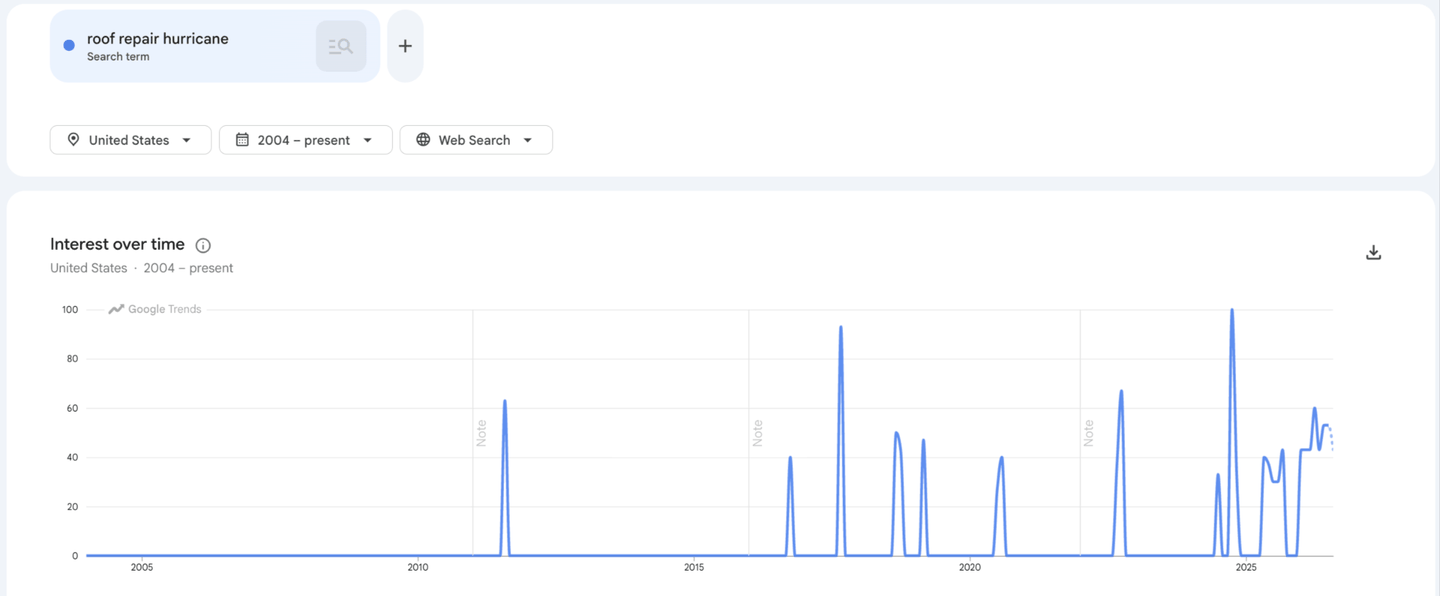Download the Interest over time CSV

pyautogui.click(x=1373, y=252)
